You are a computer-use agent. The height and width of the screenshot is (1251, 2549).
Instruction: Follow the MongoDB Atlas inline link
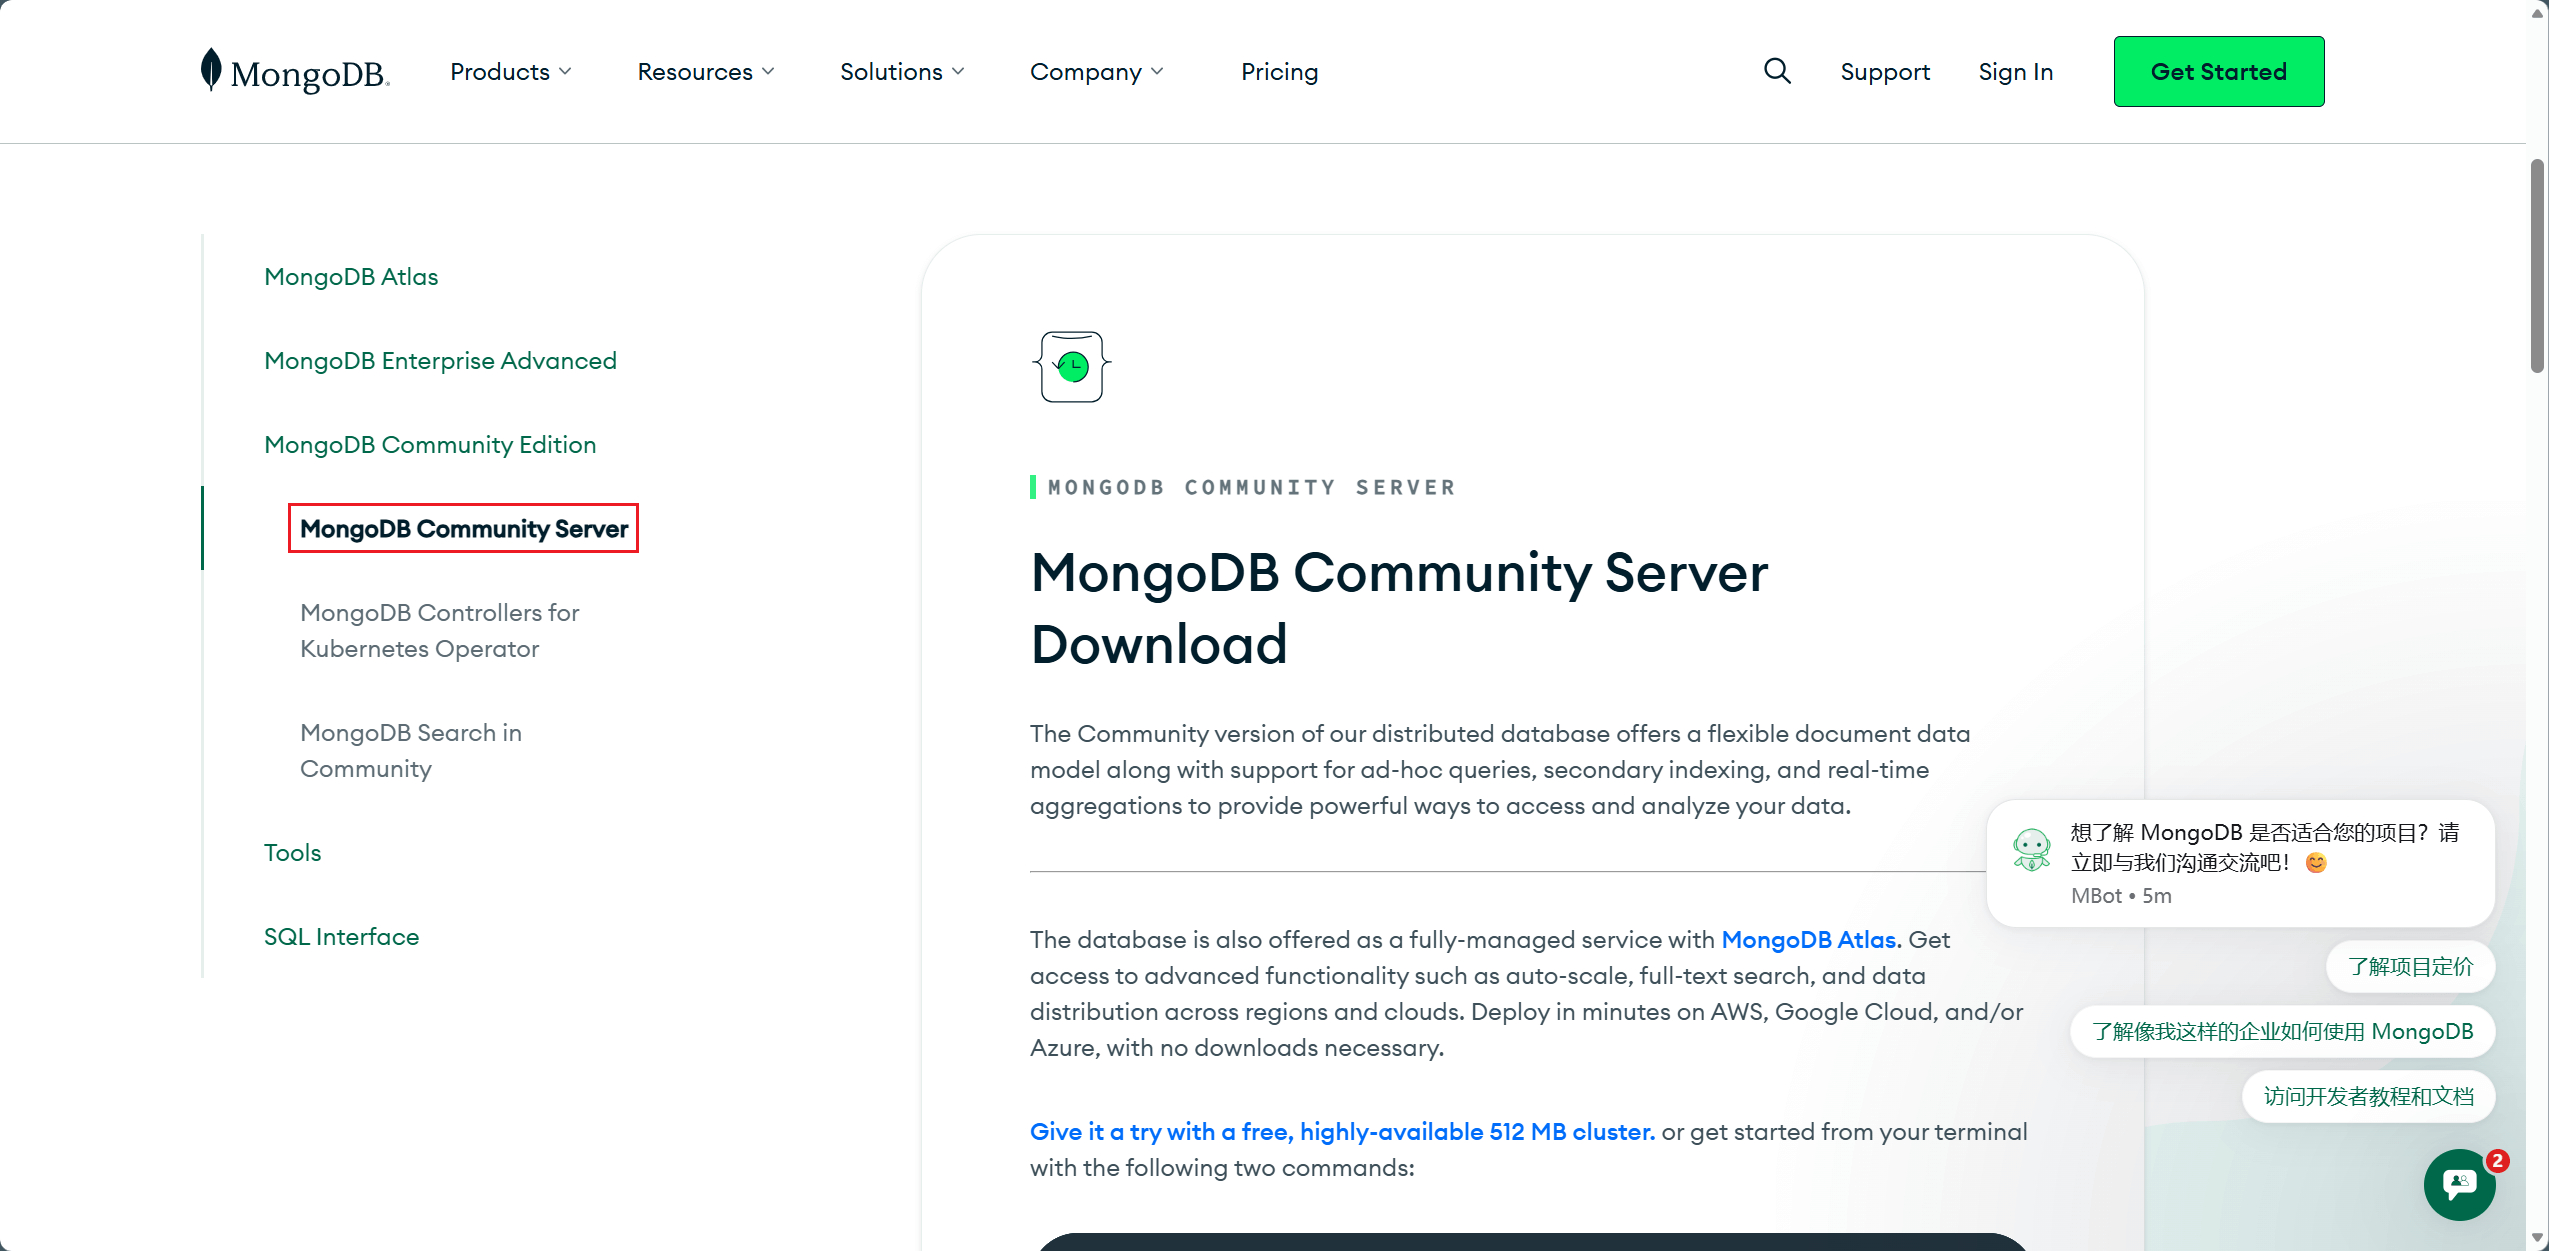click(x=1808, y=940)
